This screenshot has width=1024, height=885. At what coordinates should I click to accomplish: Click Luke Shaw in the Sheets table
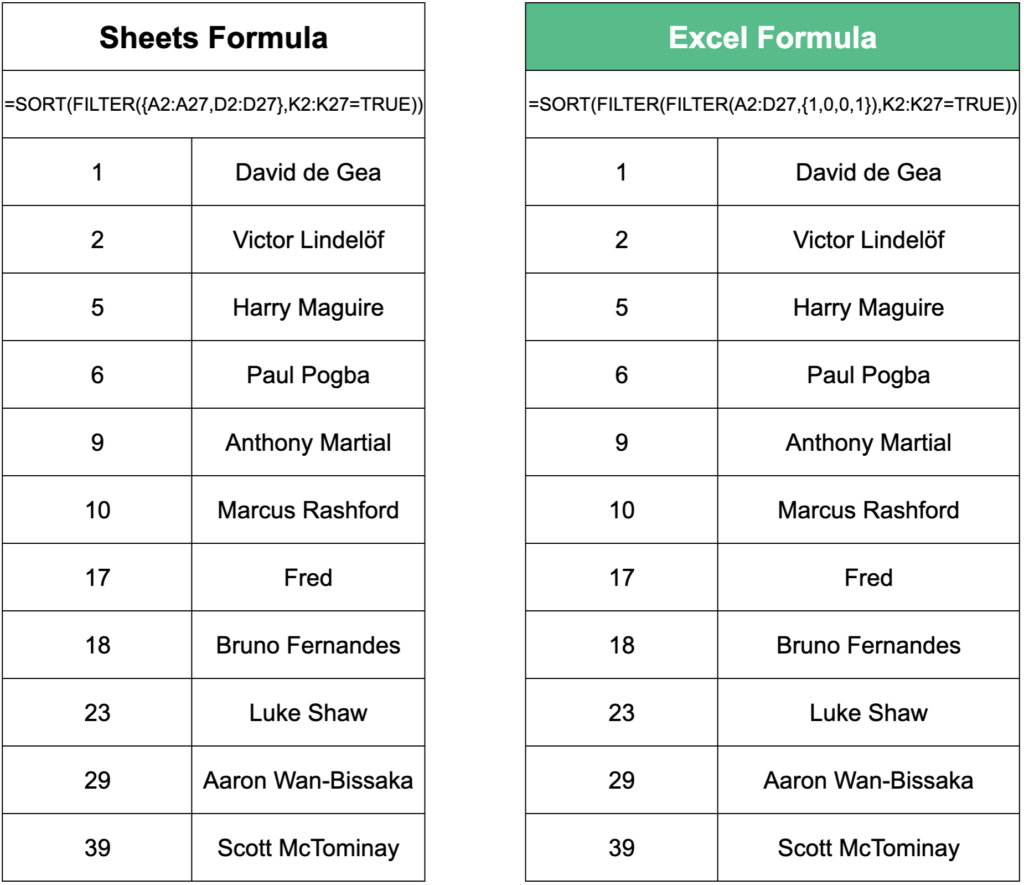coord(308,713)
